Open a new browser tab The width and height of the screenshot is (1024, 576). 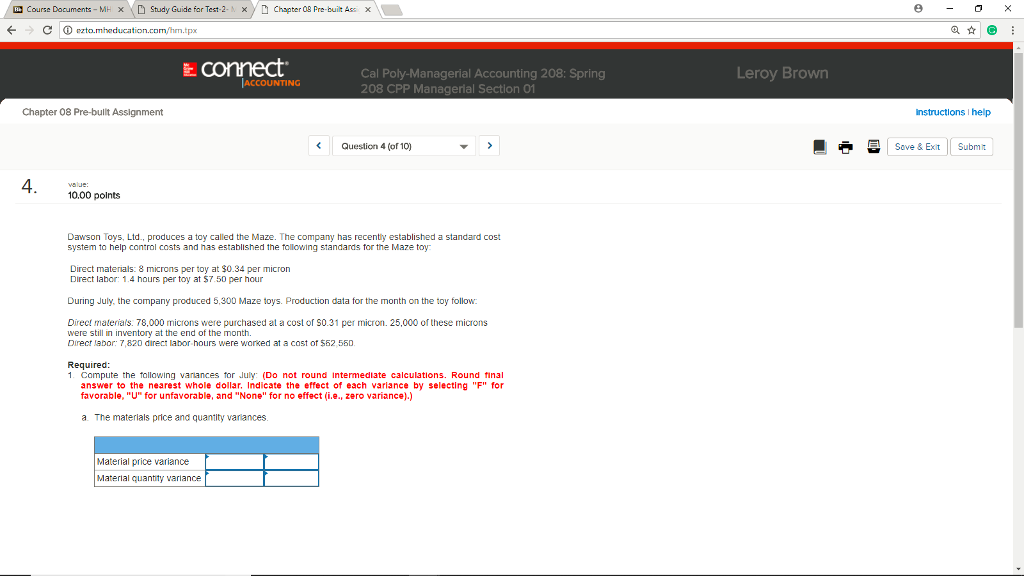(392, 10)
